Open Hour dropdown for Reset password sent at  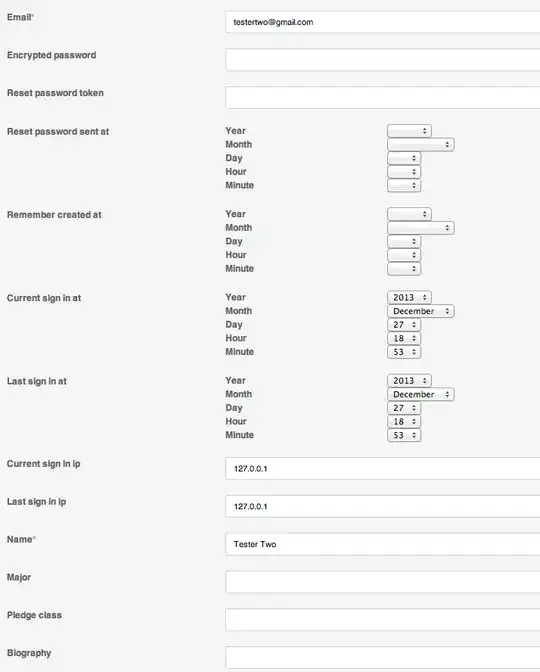[404, 172]
